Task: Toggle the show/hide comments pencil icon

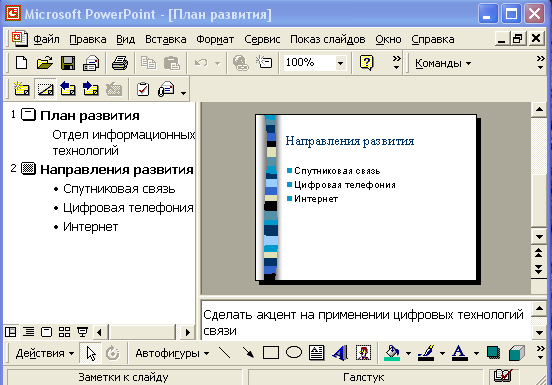Action: [x=45, y=89]
